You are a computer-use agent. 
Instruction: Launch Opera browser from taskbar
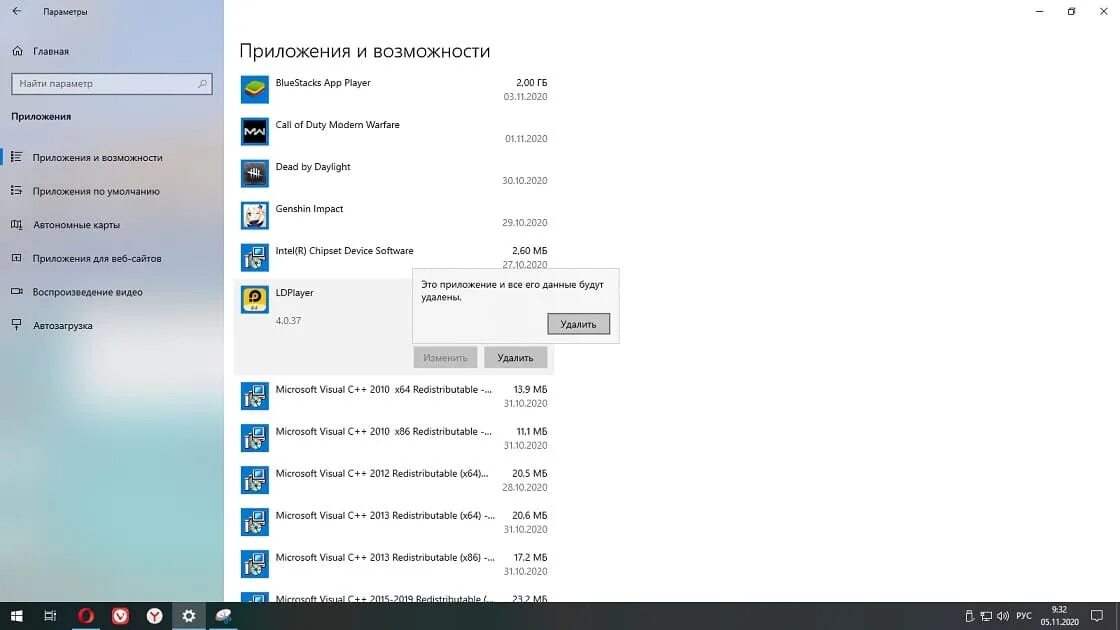pos(86,616)
